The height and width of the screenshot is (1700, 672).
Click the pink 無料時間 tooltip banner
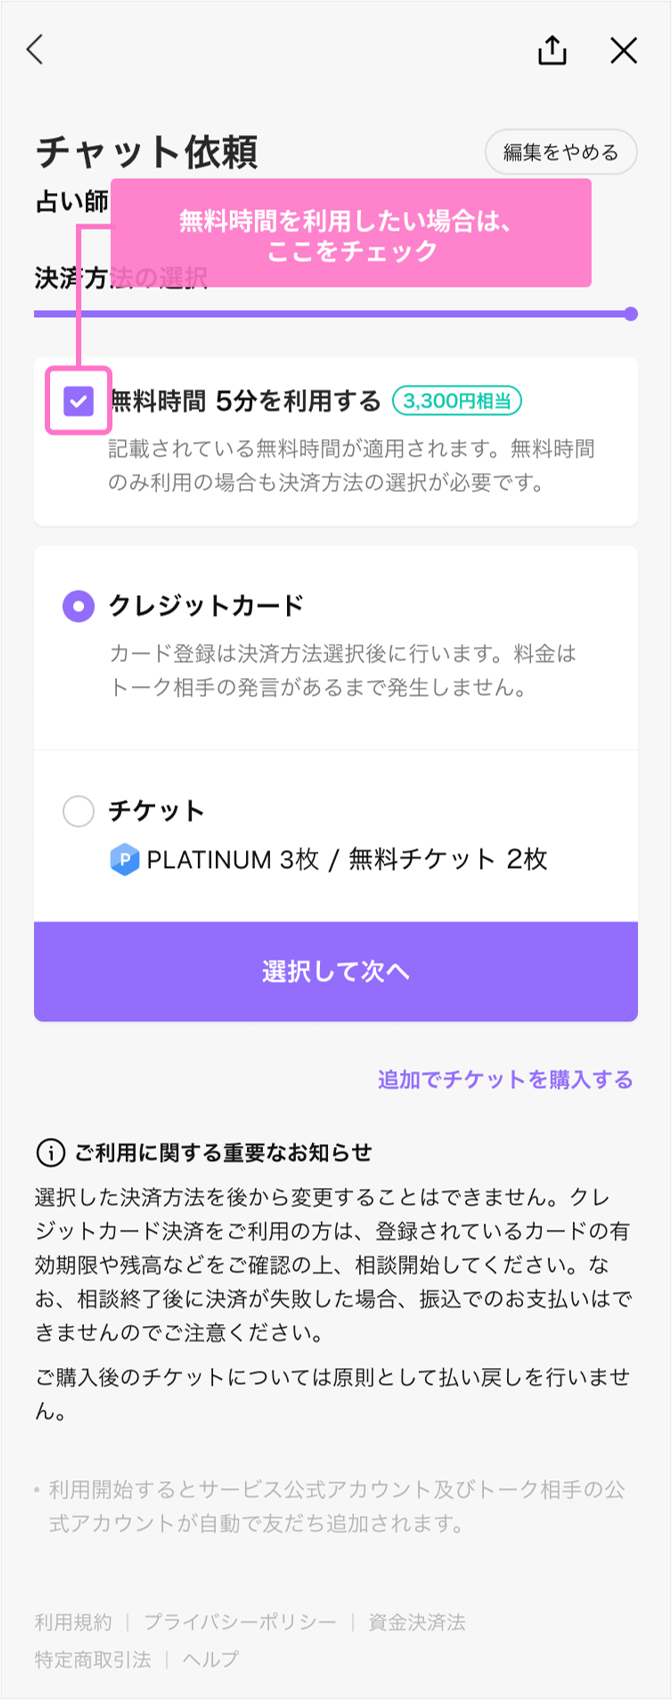(x=350, y=234)
